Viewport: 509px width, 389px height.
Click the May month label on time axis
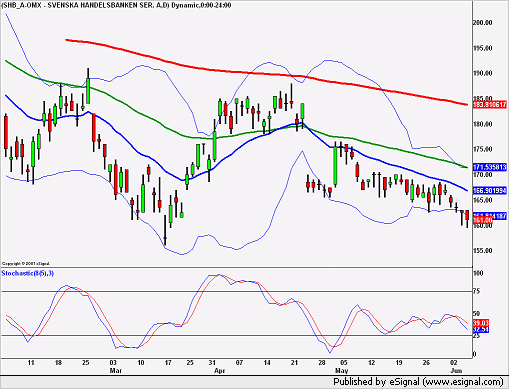(342, 371)
